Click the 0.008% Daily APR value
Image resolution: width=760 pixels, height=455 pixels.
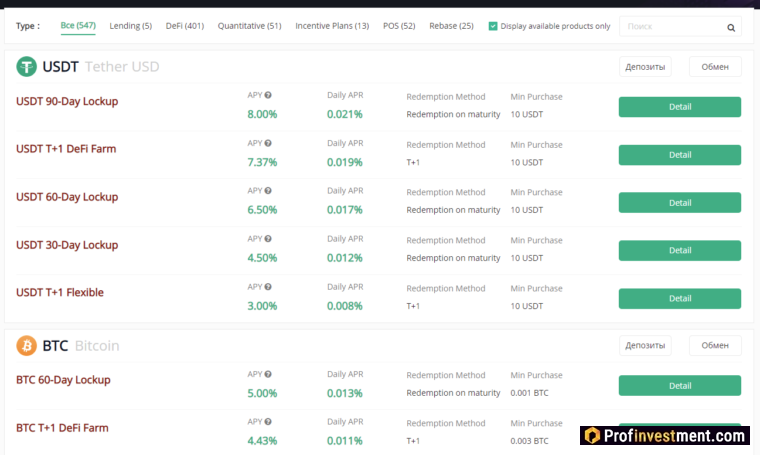click(345, 306)
